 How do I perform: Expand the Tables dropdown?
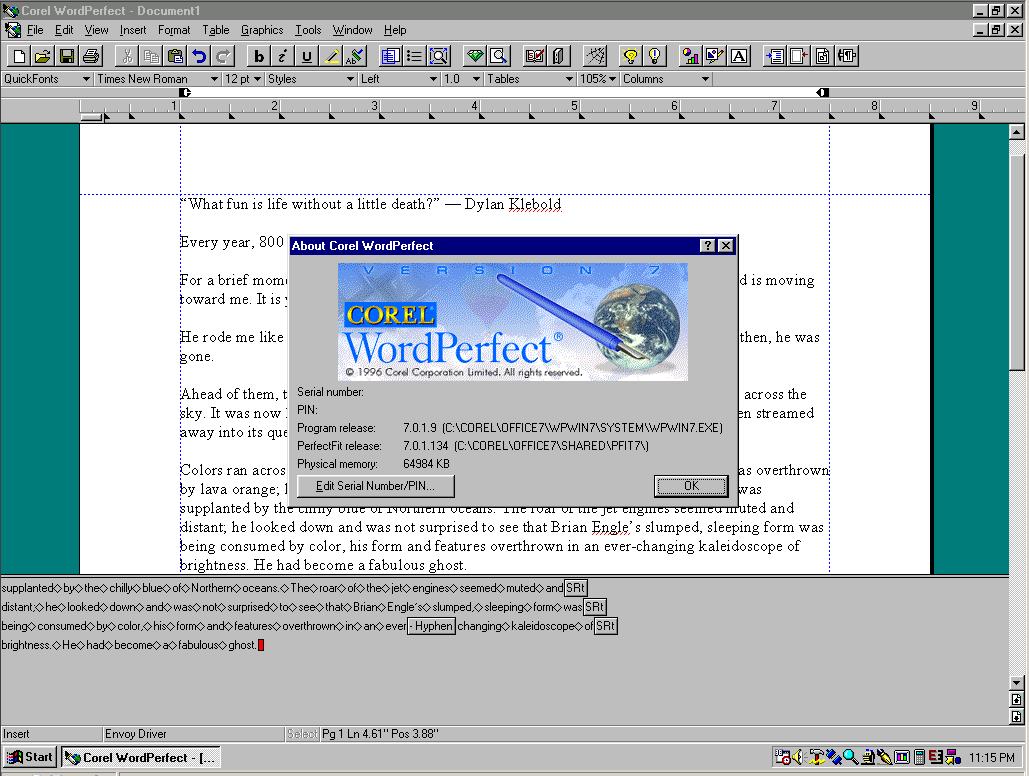pos(569,79)
